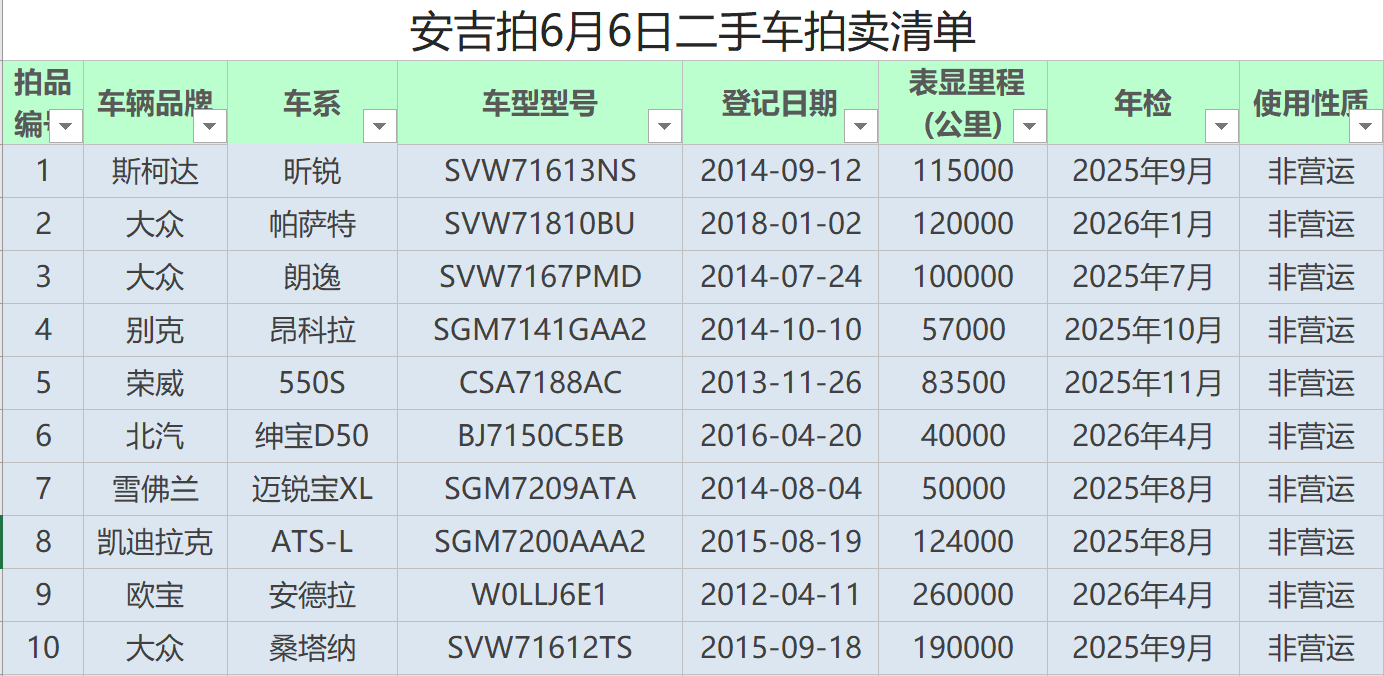The image size is (1384, 676).
Task: Select cell 雪佛兰
Action: [x=155, y=489]
